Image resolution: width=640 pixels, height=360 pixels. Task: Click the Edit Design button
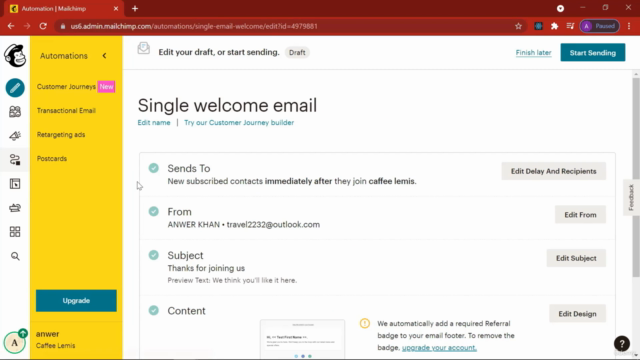577,314
